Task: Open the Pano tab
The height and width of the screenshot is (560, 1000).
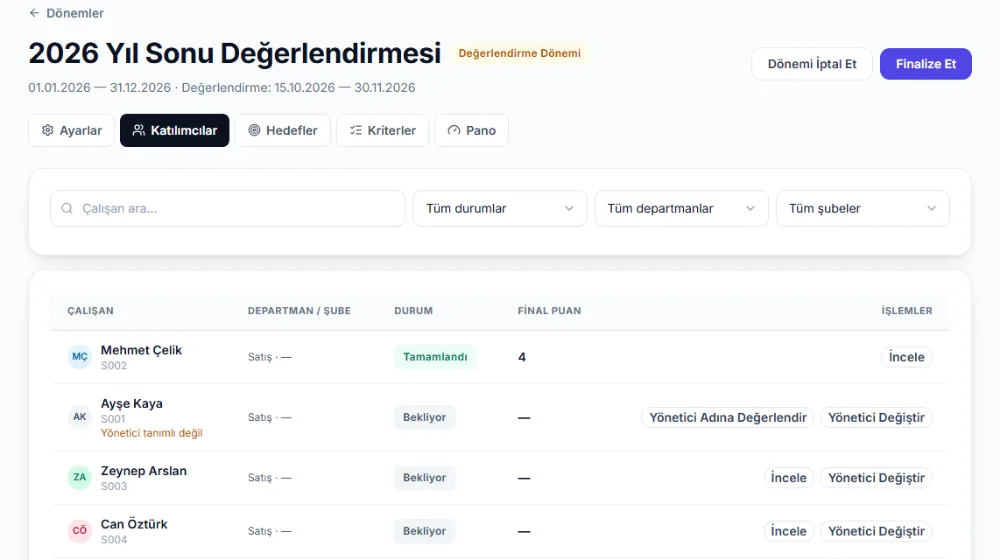Action: pos(471,130)
